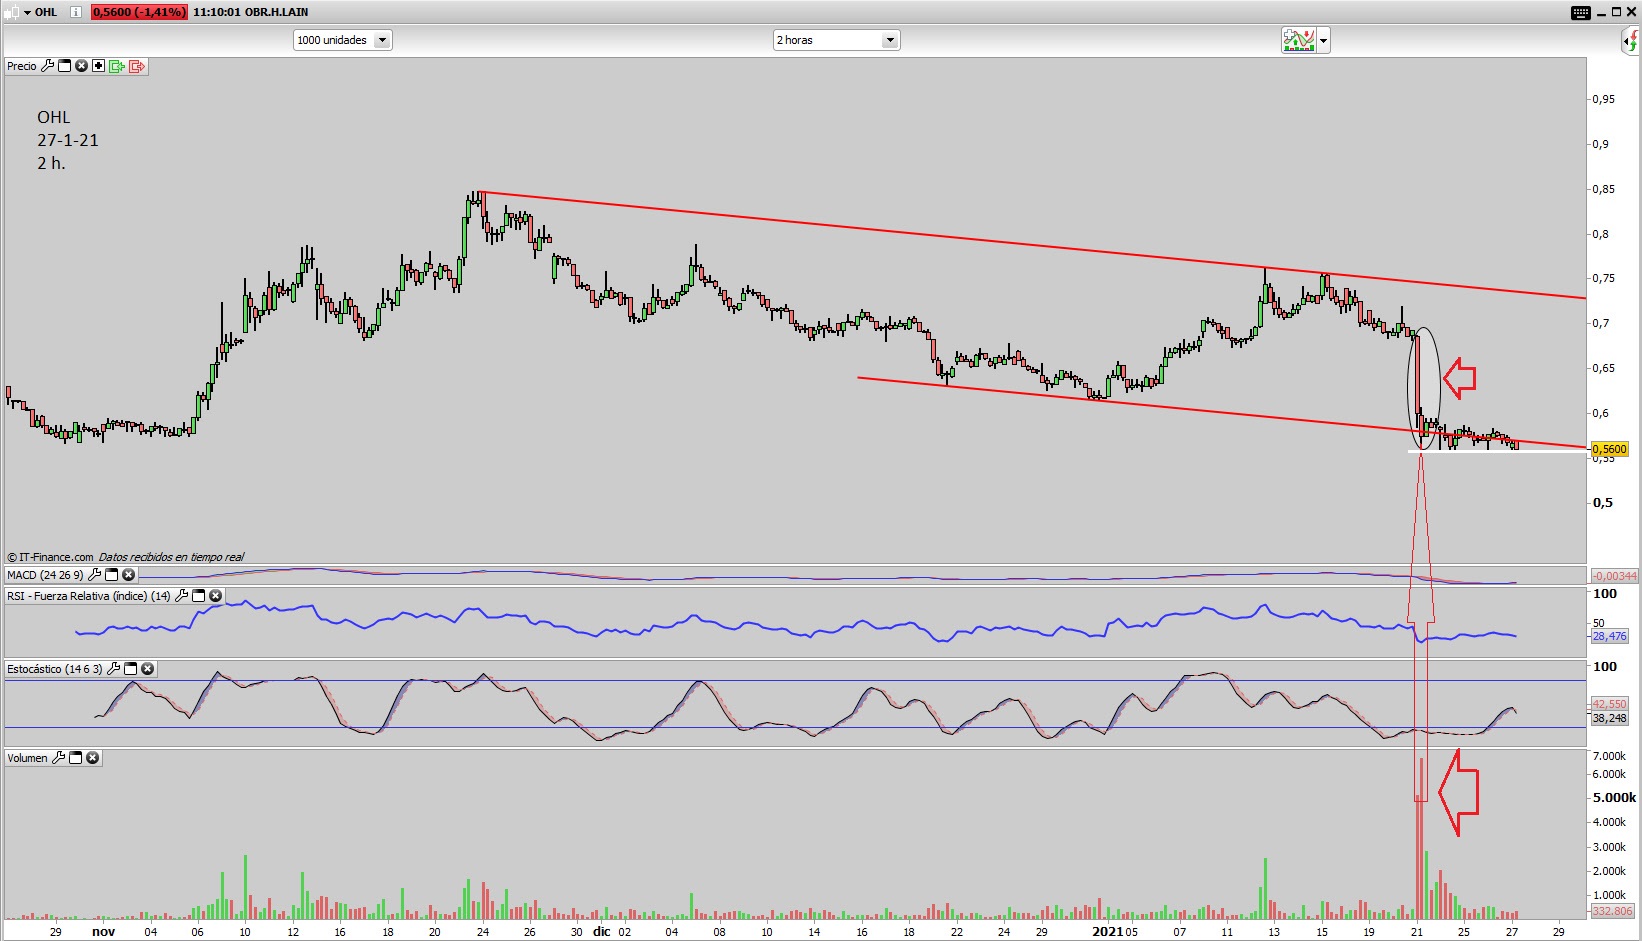Expand the side panel red-green arrows tab
The width and height of the screenshot is (1642, 941).
tap(1632, 41)
